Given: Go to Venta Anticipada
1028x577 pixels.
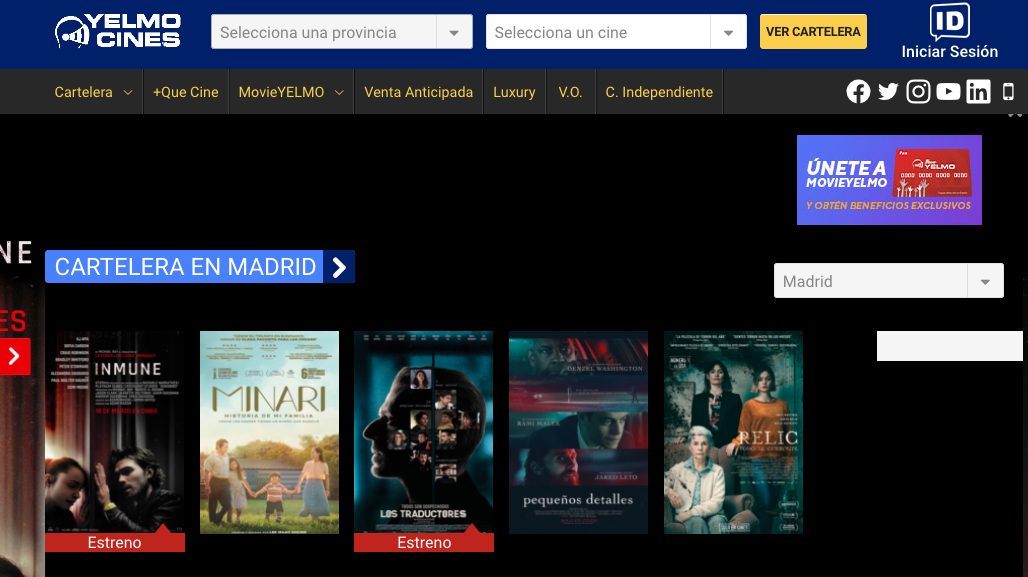Looking at the screenshot, I should tap(418, 92).
